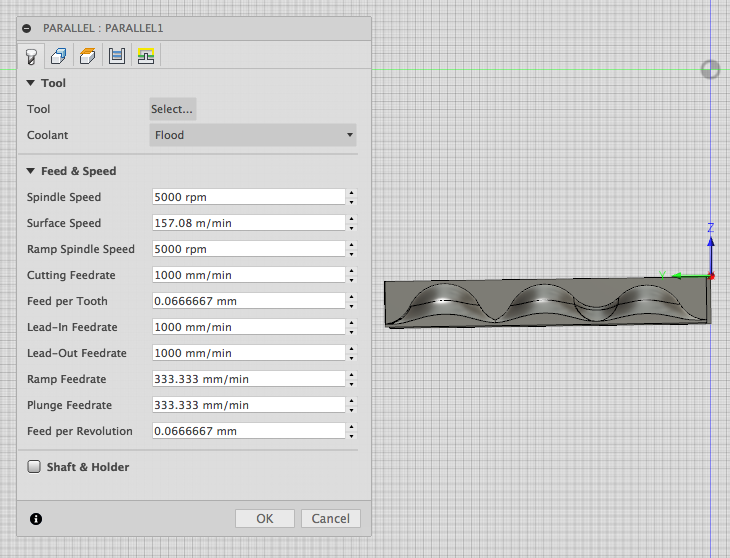Click the Ramp Spindle Speed field
The height and width of the screenshot is (558, 730).
coord(249,249)
